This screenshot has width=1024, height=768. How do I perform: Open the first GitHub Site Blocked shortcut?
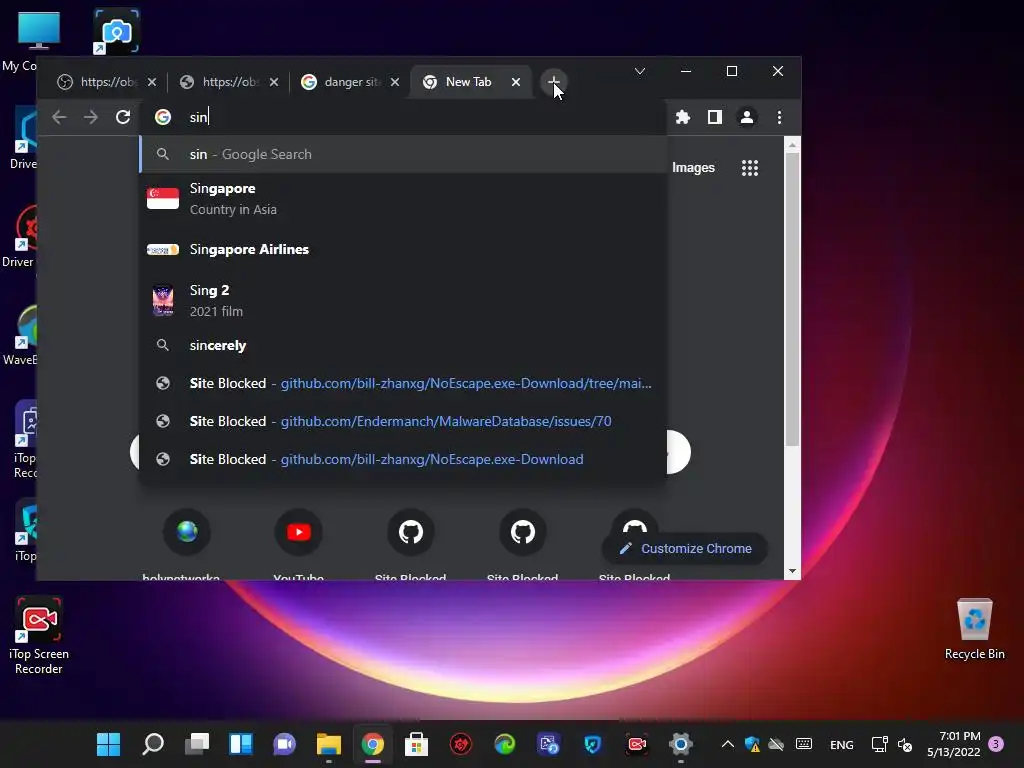(410, 543)
